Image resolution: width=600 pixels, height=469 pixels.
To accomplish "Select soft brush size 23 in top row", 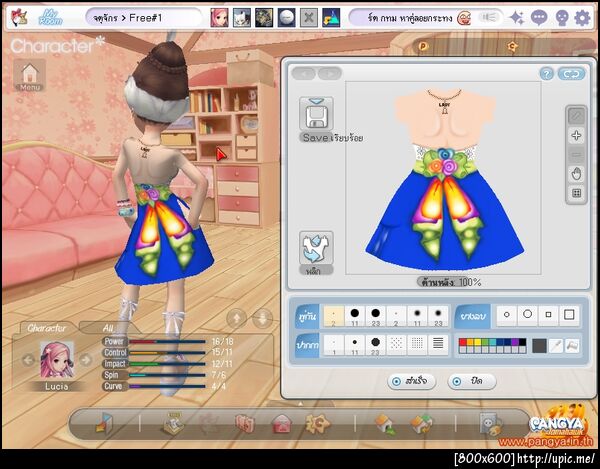I will [x=438, y=316].
